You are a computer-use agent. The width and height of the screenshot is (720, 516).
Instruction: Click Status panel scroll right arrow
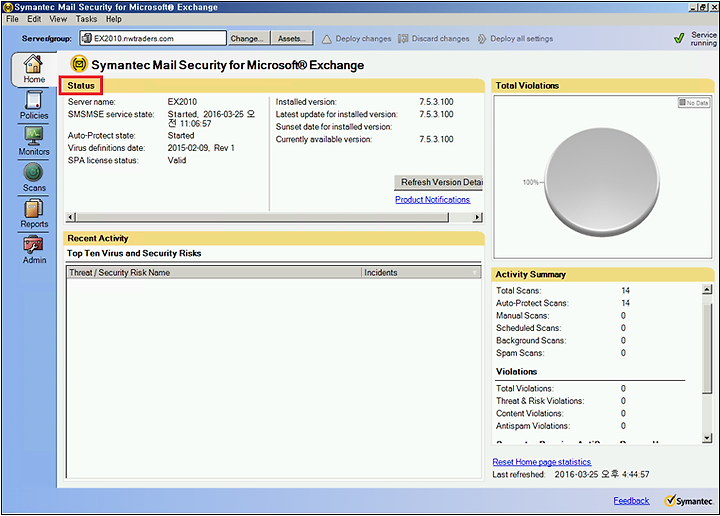click(x=478, y=217)
